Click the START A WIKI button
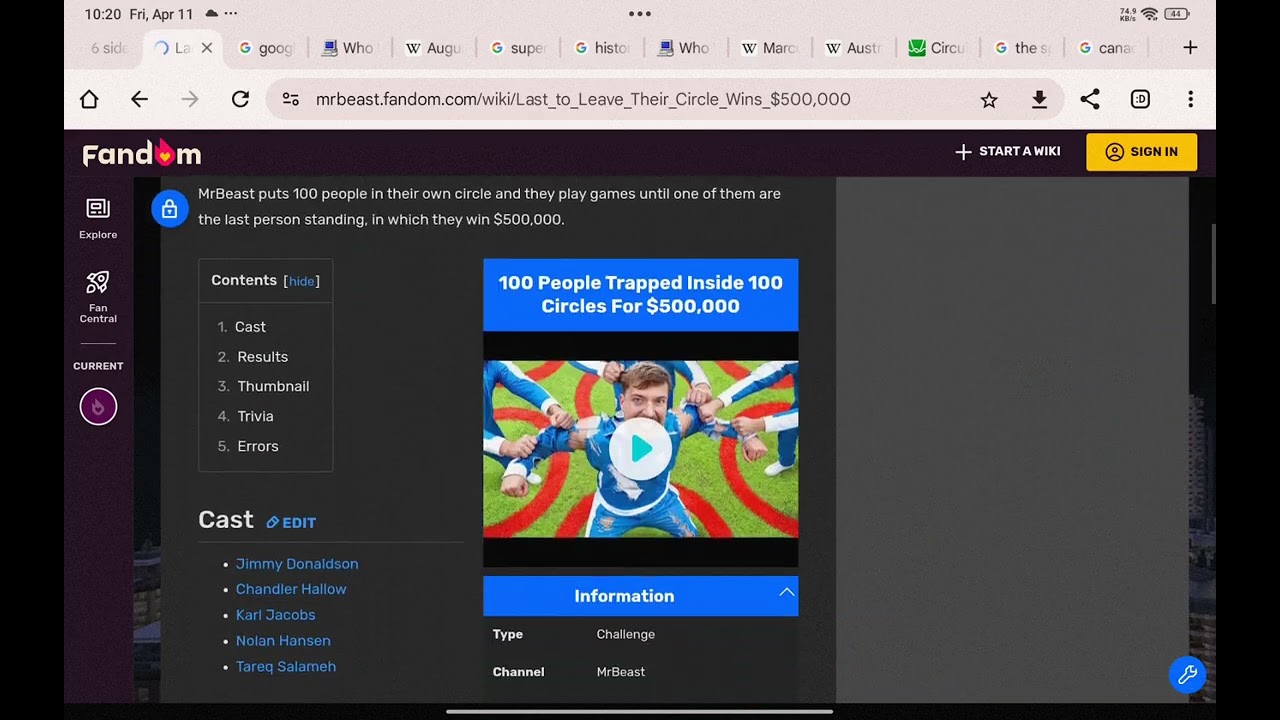Screen dimensions: 1280x720 [x=1008, y=151]
